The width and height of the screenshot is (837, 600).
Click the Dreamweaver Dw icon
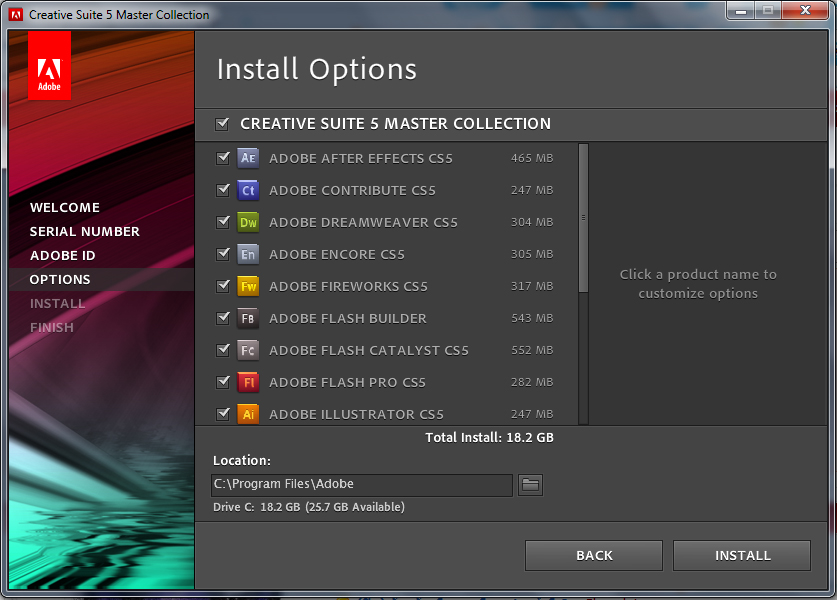click(x=248, y=222)
